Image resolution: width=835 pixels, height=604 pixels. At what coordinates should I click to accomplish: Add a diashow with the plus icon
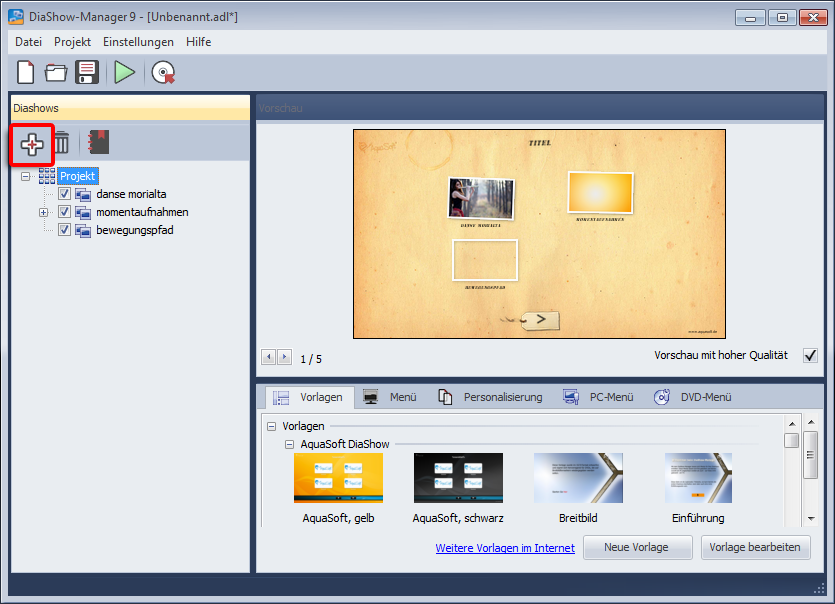(32, 144)
